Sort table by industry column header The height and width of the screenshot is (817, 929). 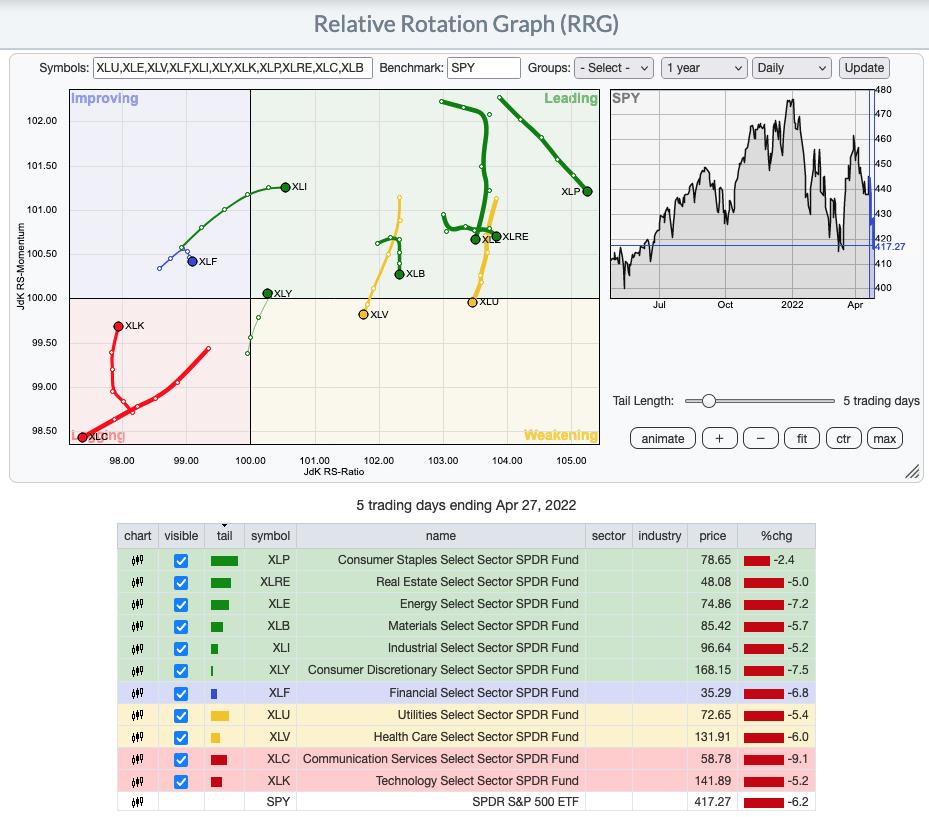pos(659,536)
